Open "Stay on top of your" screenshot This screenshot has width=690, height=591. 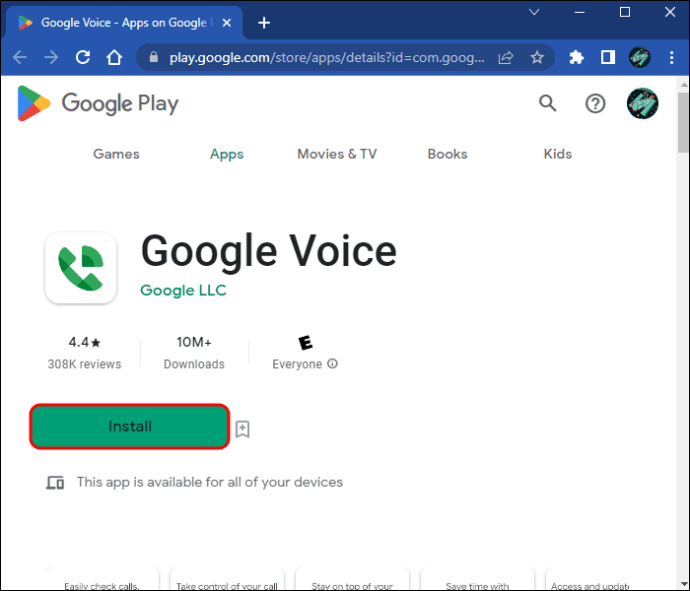pos(352,579)
